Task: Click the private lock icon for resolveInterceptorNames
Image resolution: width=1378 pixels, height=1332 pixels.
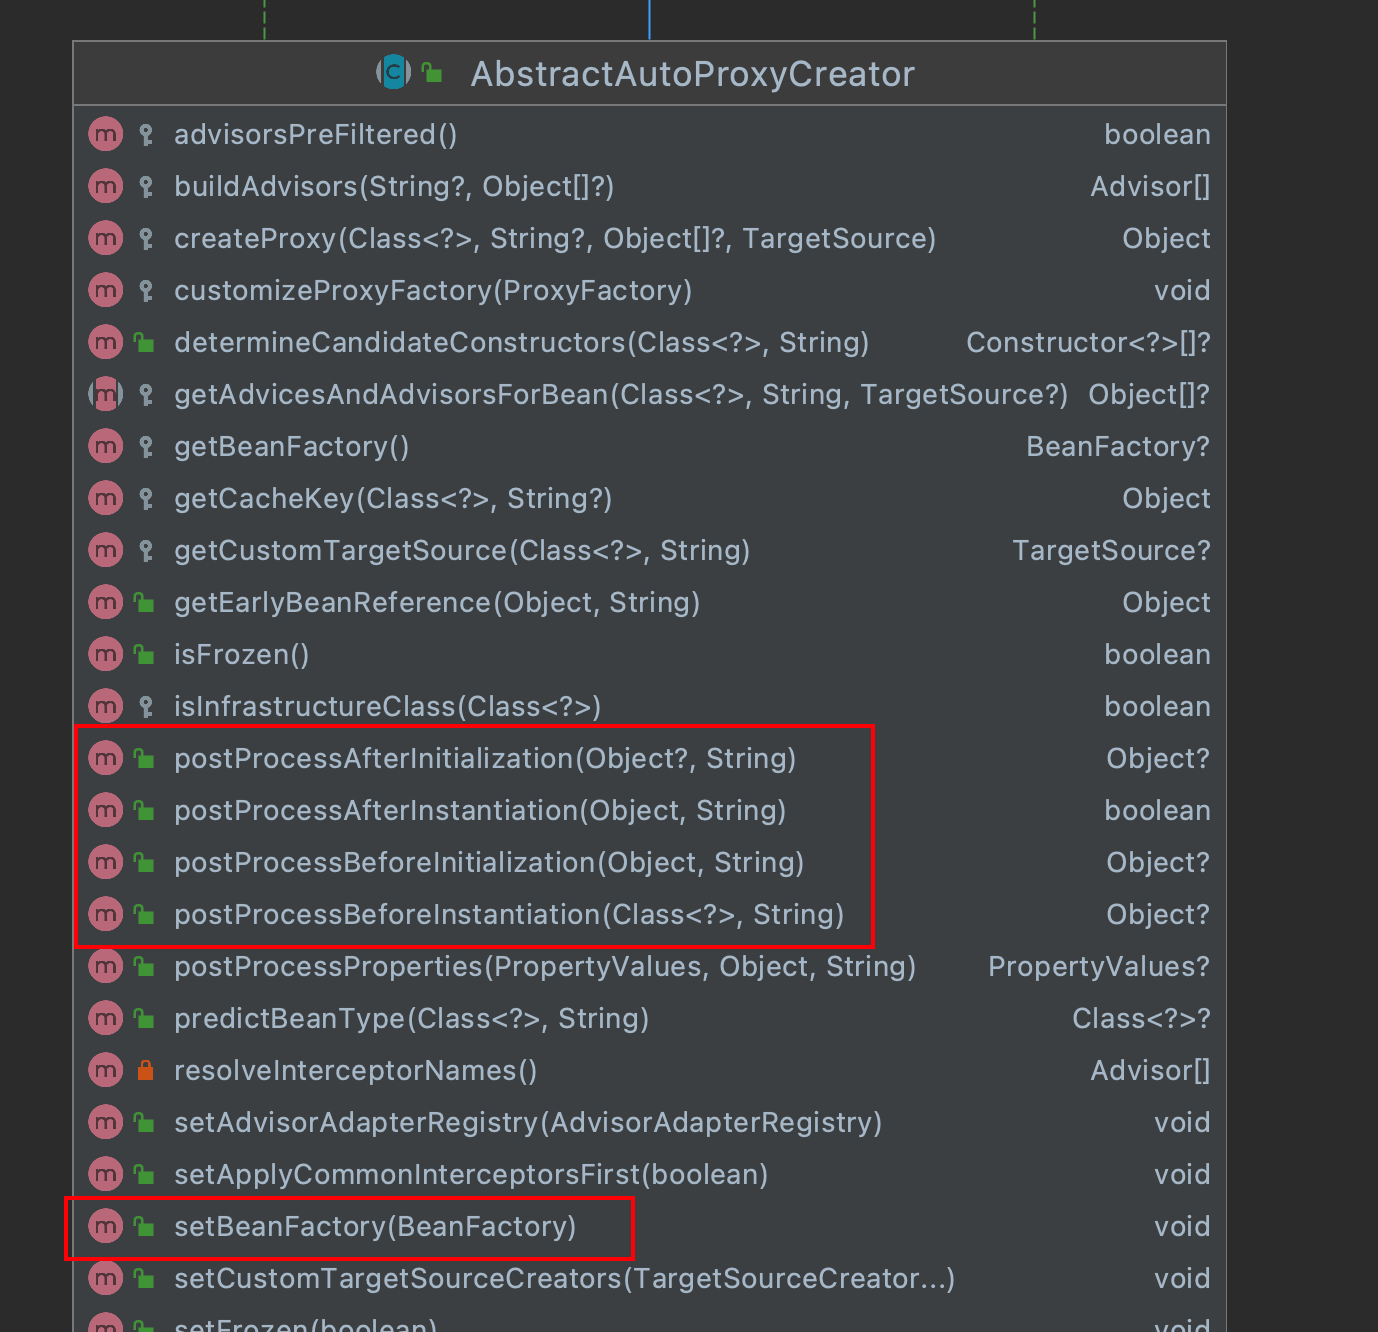Action: click(x=145, y=1070)
